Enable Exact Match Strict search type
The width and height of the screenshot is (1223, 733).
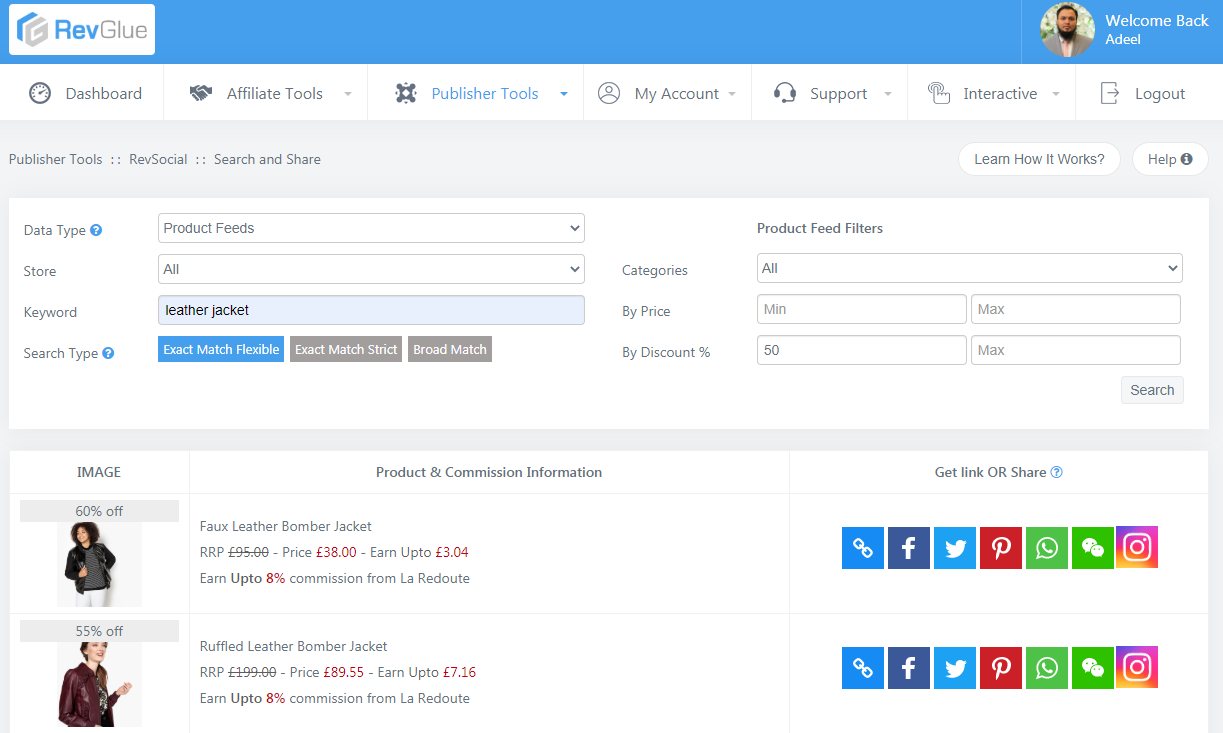(345, 349)
